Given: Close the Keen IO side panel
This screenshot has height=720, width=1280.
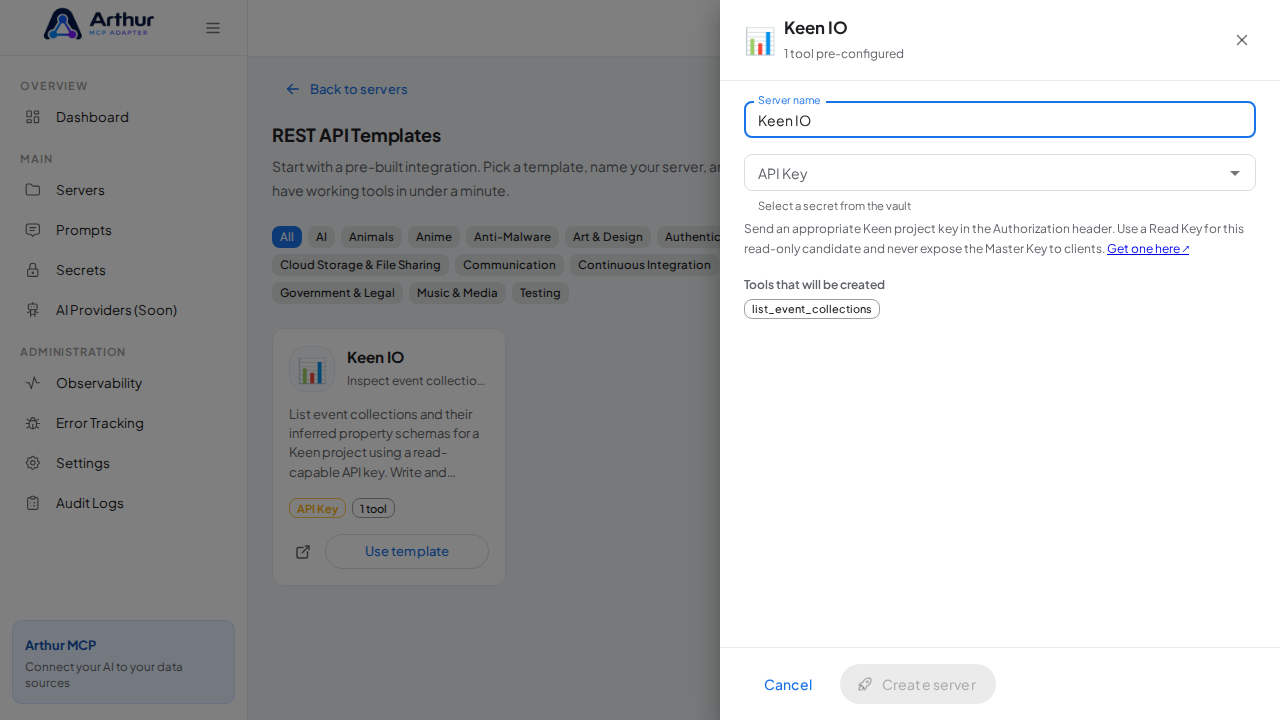Looking at the screenshot, I should click(x=1242, y=40).
